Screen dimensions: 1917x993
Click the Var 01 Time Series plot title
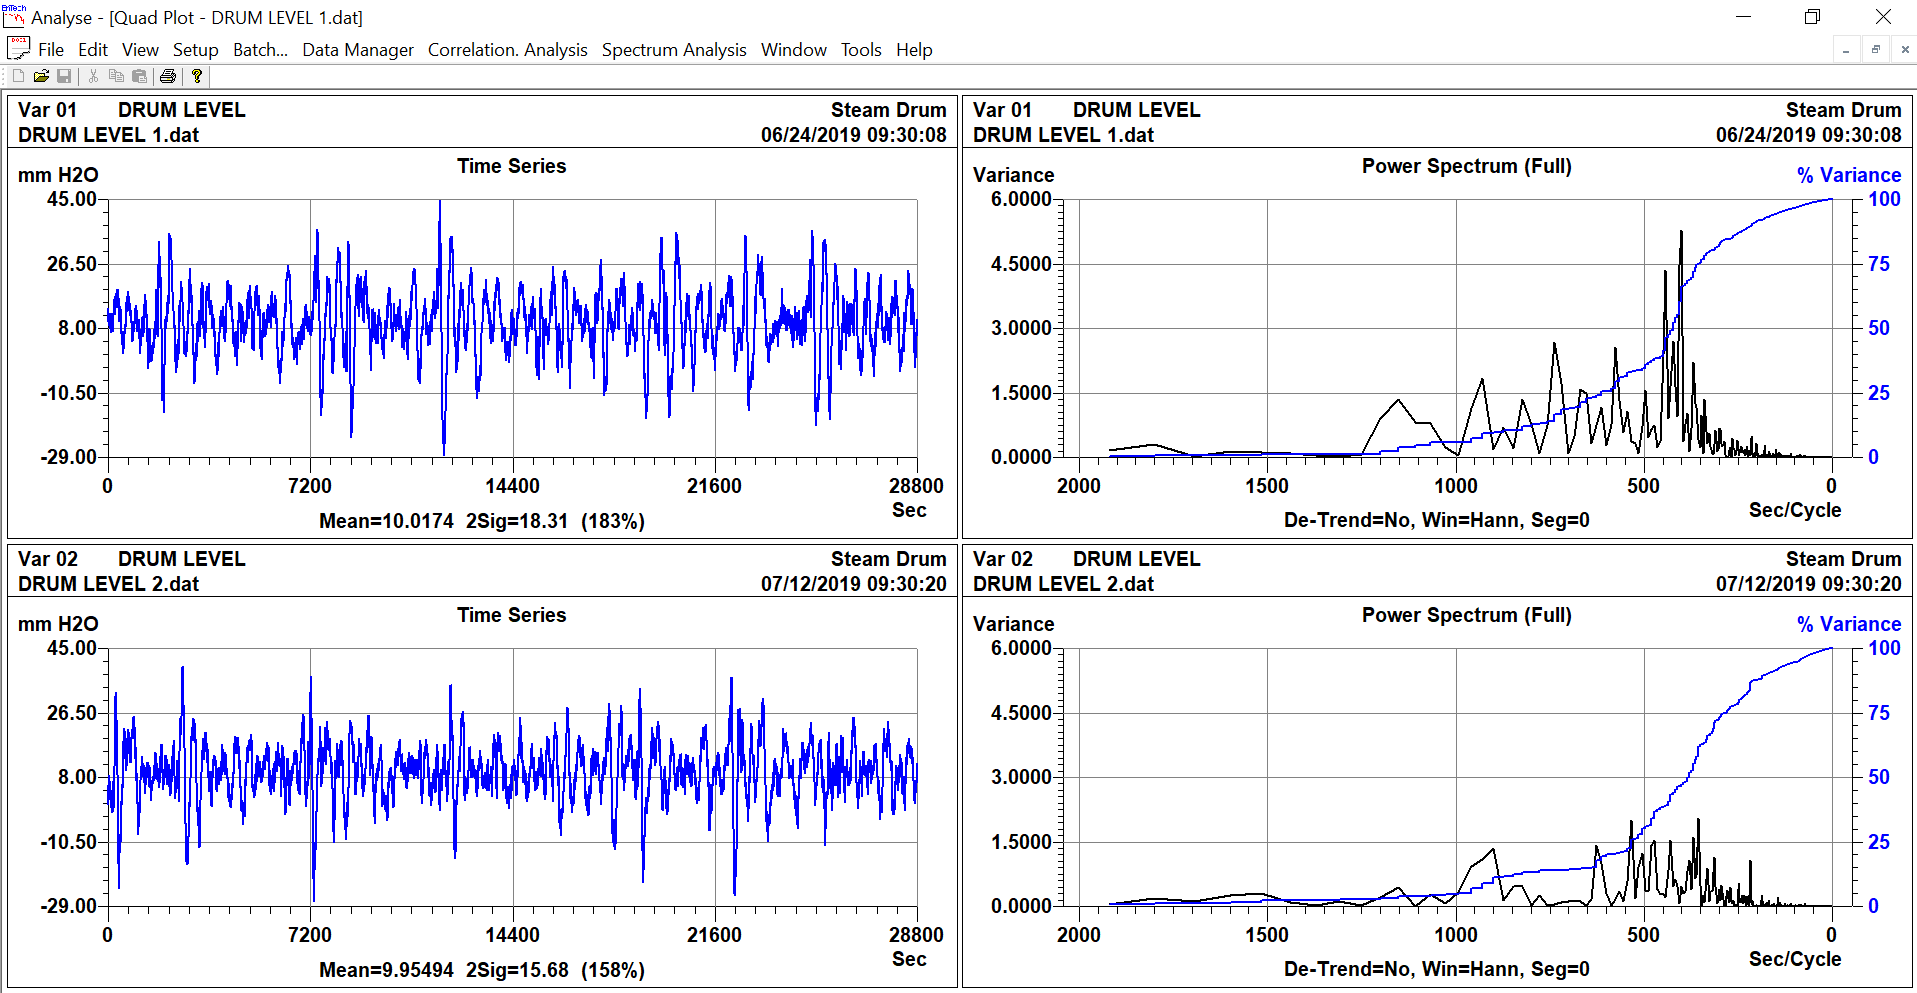[x=511, y=166]
